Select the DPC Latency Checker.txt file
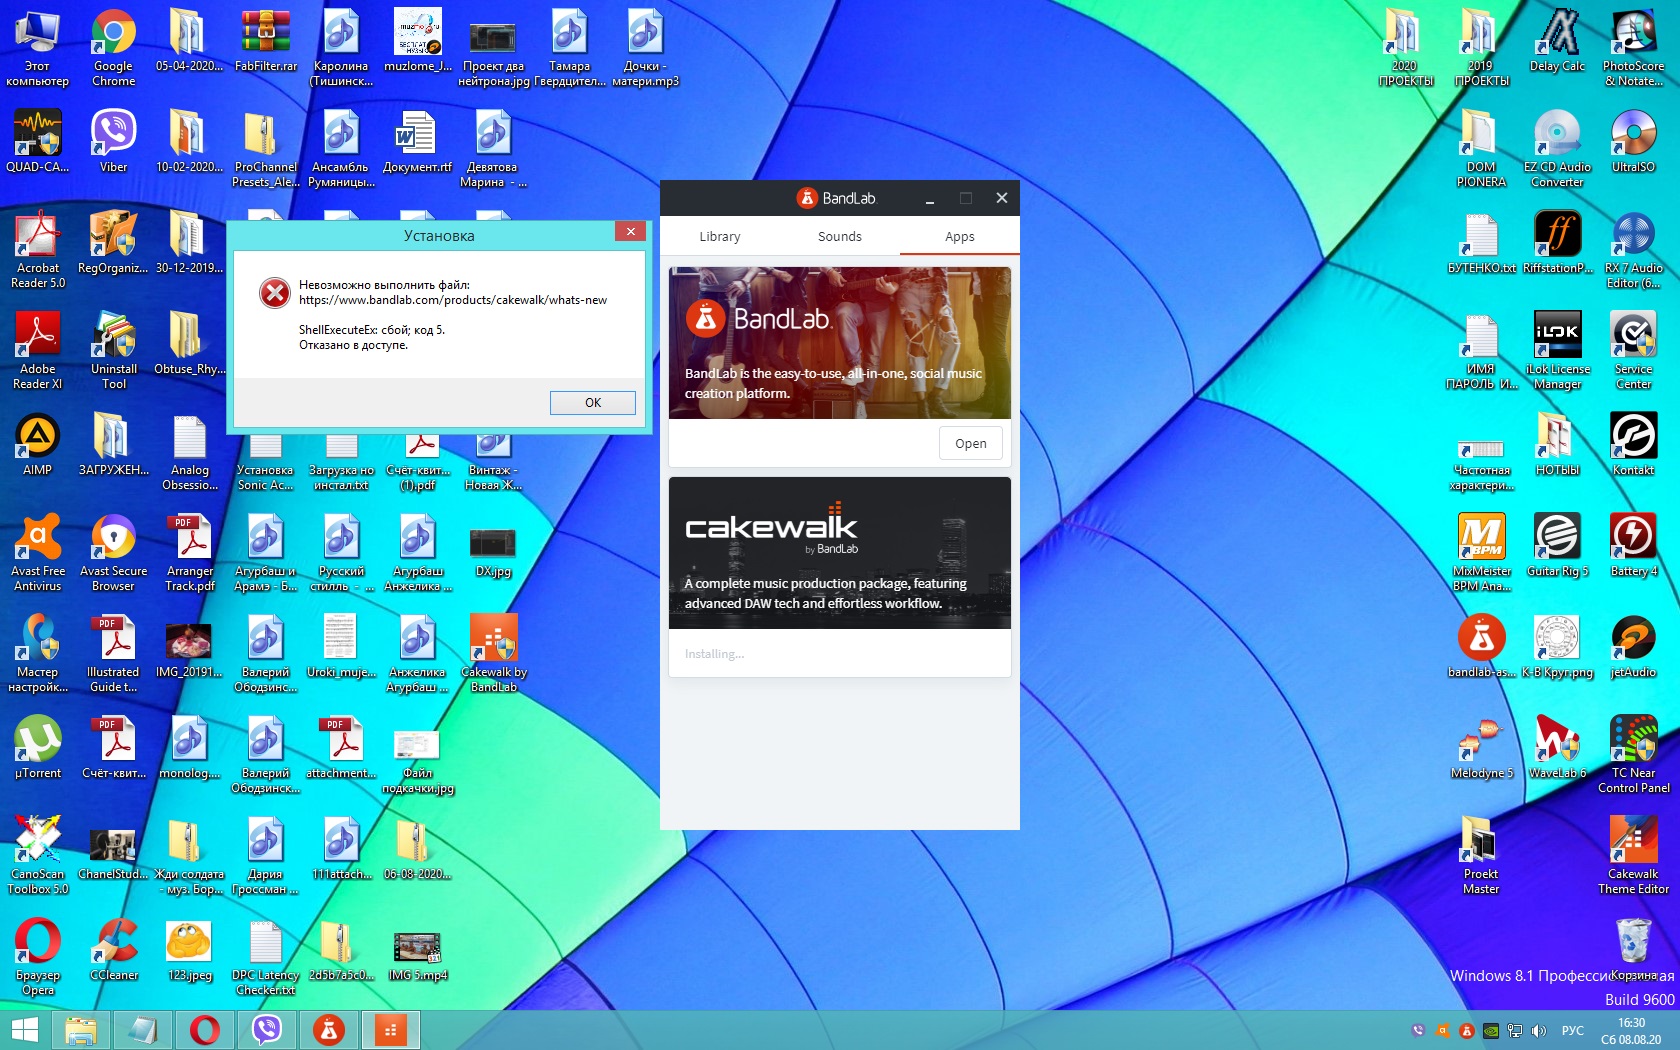The image size is (1680, 1050). click(x=265, y=956)
